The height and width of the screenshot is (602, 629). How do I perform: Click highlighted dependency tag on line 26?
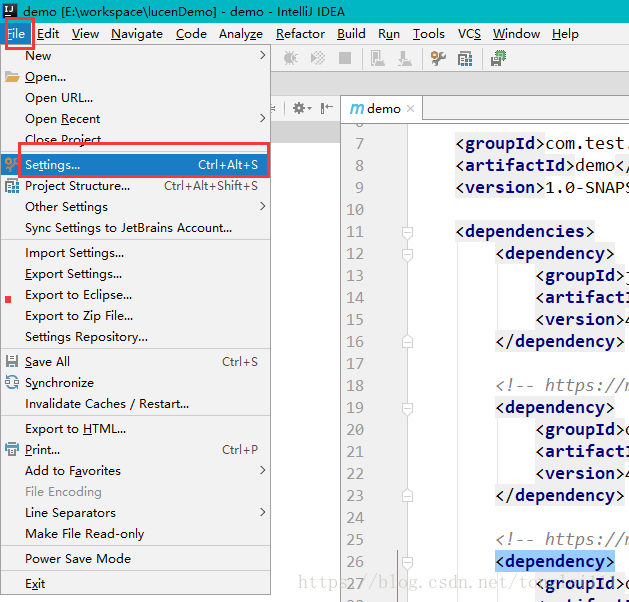[x=555, y=561]
